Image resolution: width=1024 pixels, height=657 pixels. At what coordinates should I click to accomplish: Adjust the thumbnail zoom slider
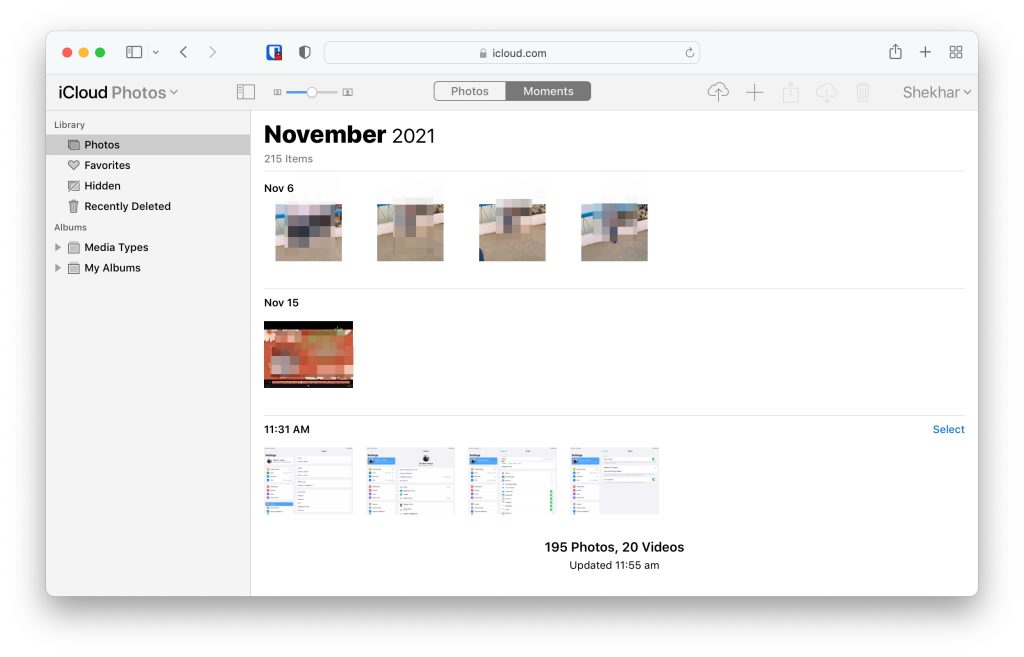coord(312,92)
